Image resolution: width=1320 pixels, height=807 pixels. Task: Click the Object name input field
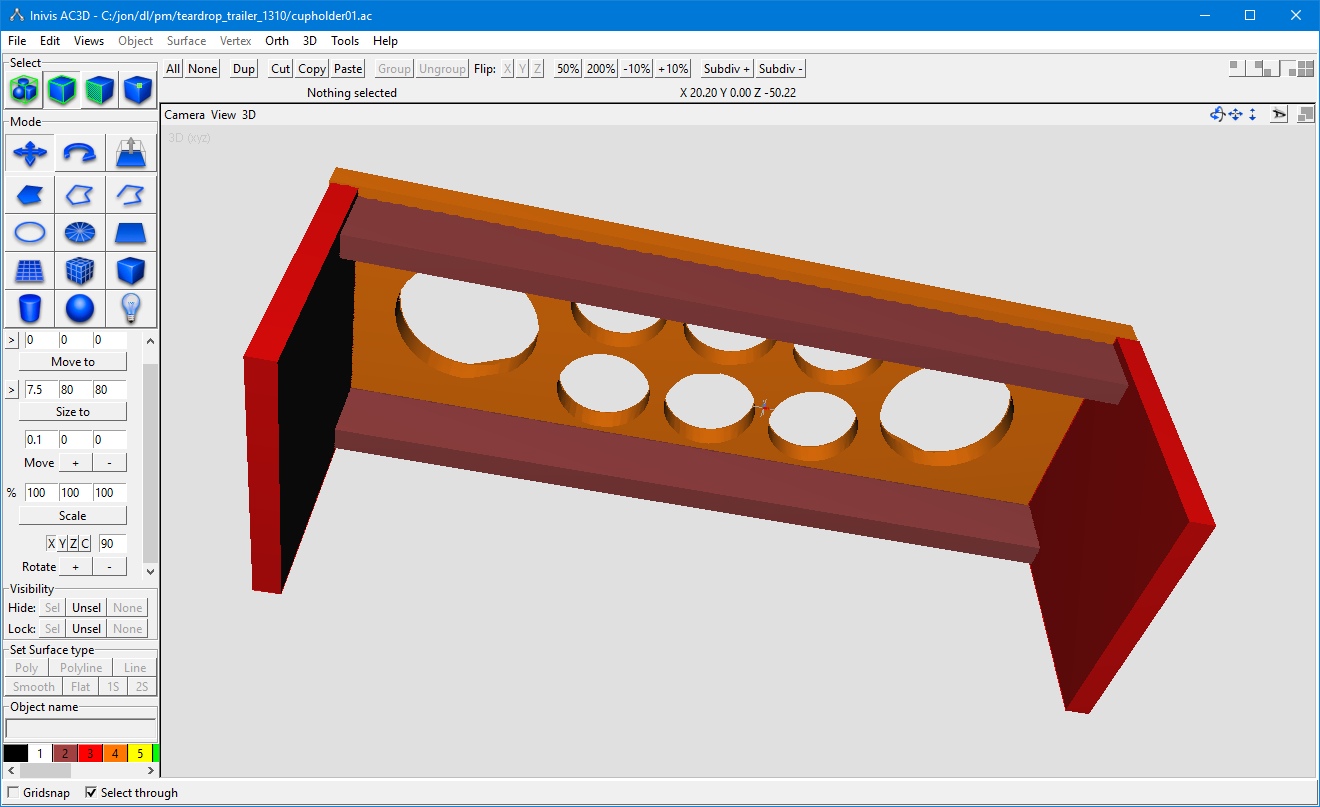(81, 729)
